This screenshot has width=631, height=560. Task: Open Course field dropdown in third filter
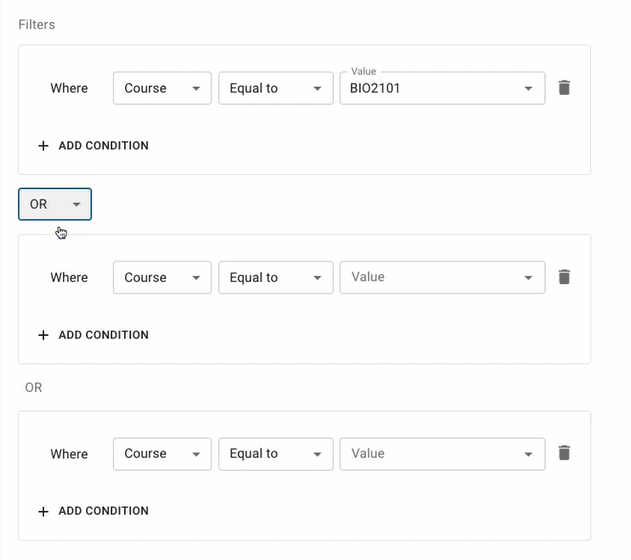162,454
